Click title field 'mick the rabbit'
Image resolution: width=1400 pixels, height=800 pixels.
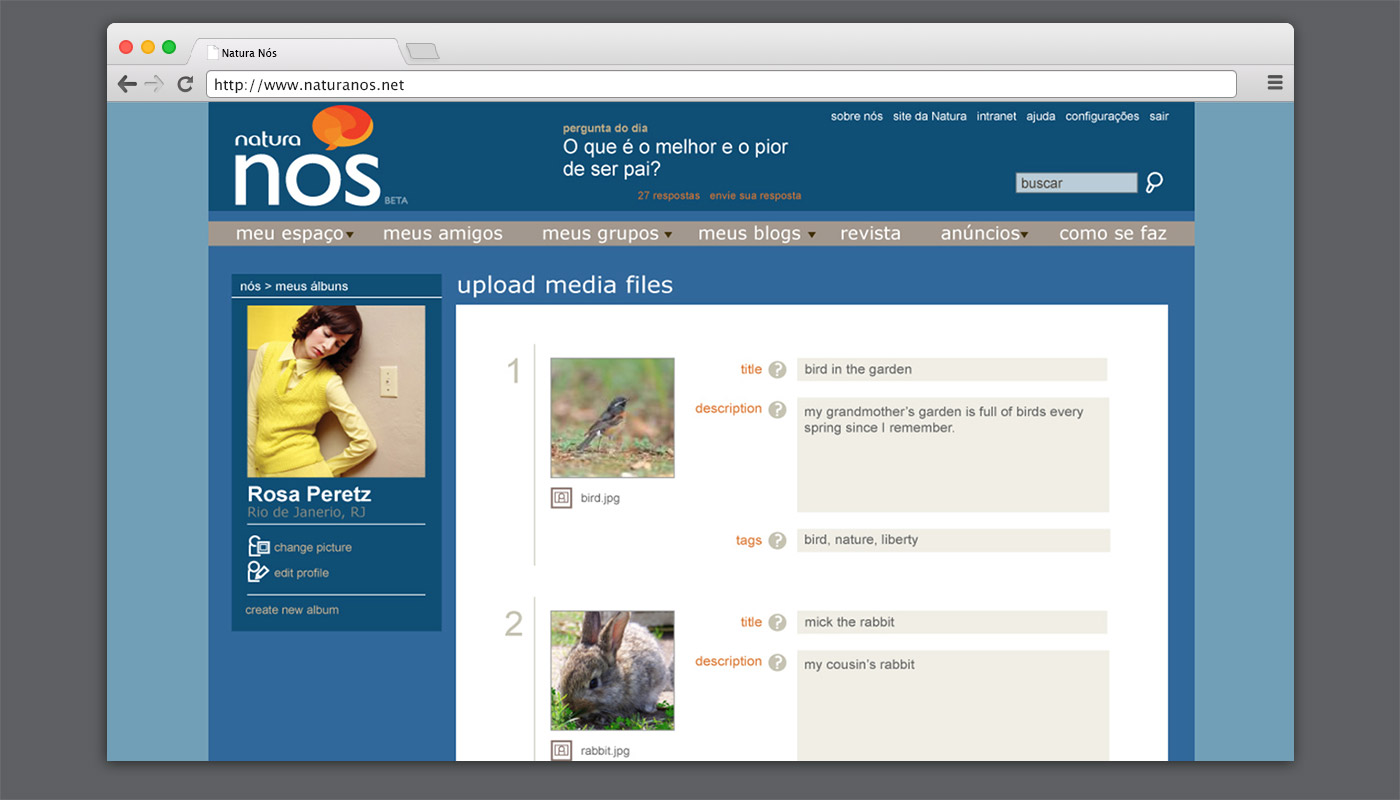(952, 622)
